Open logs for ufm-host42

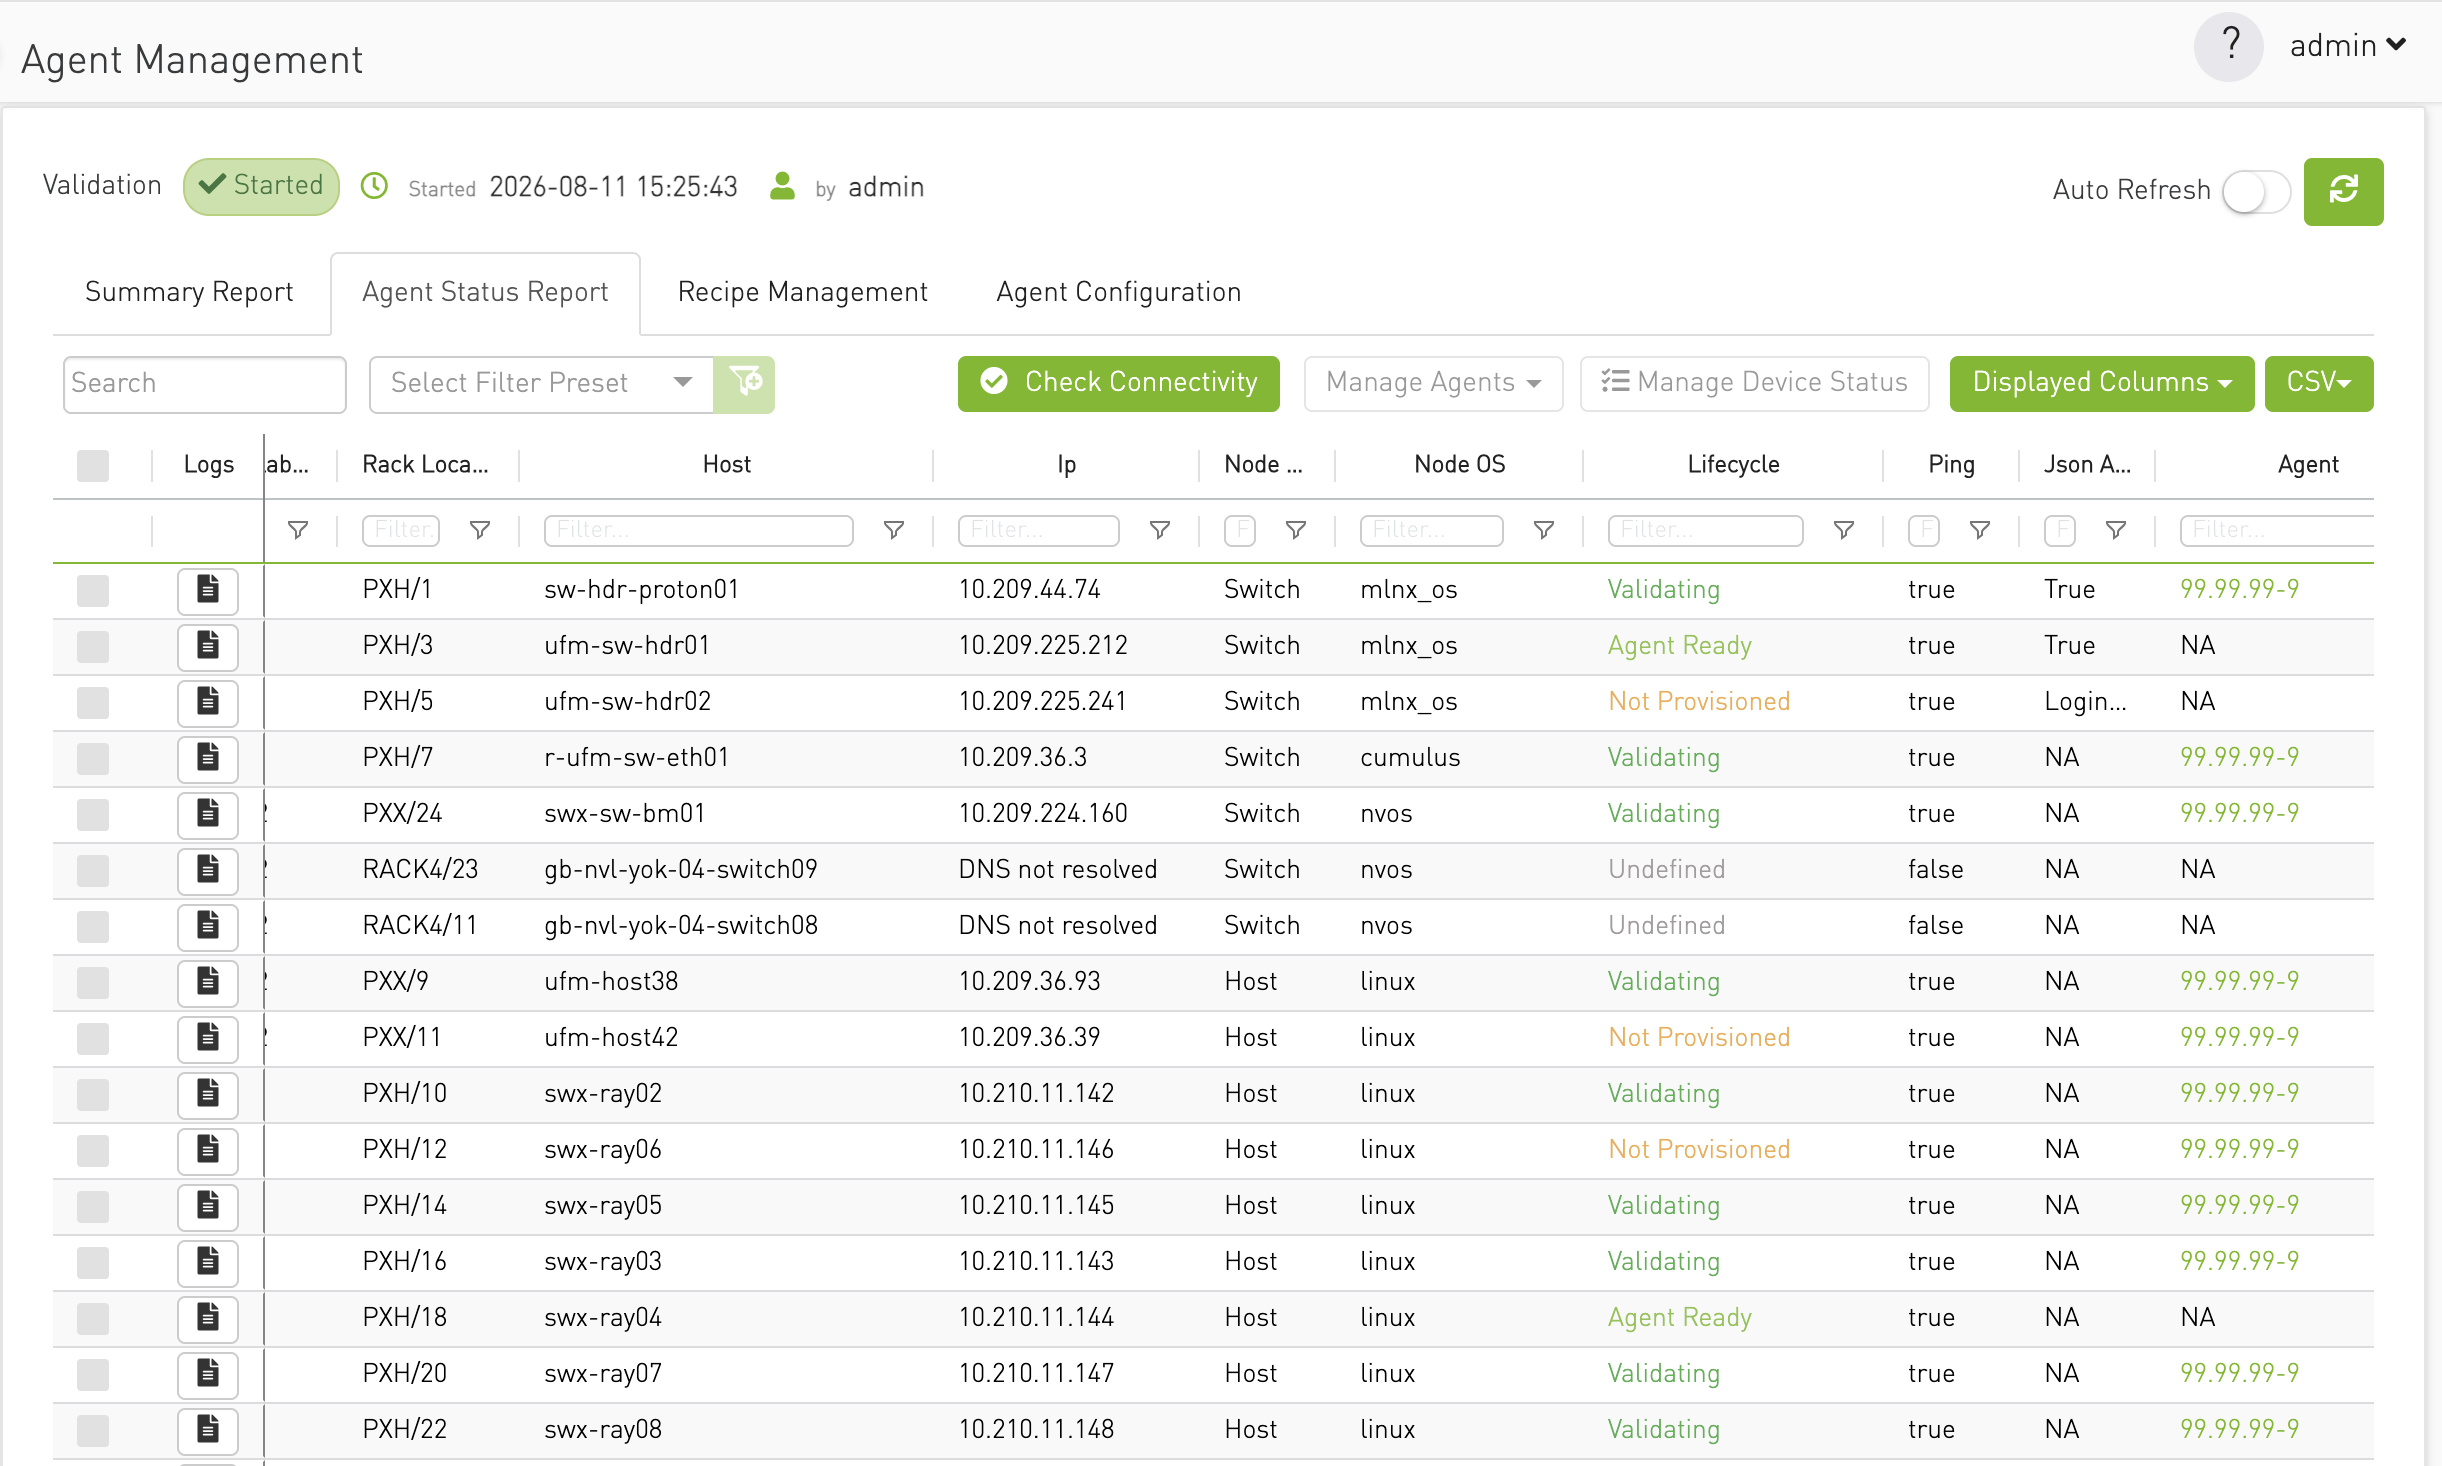point(208,1038)
